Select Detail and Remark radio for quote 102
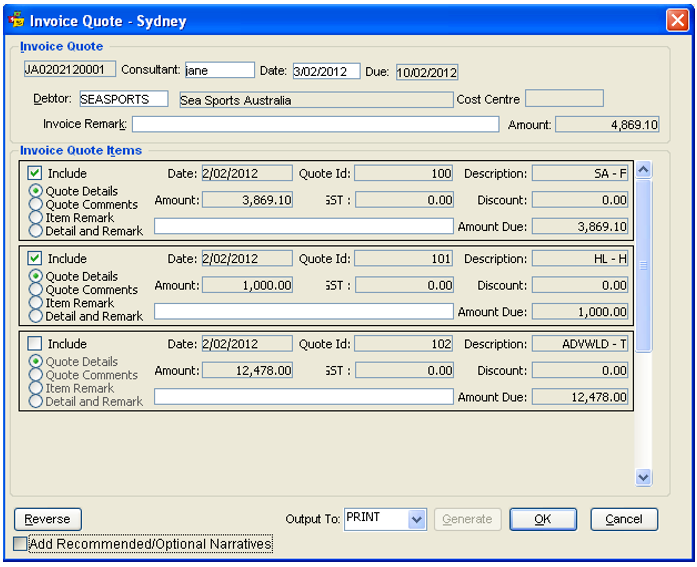697x567 pixels. point(36,402)
